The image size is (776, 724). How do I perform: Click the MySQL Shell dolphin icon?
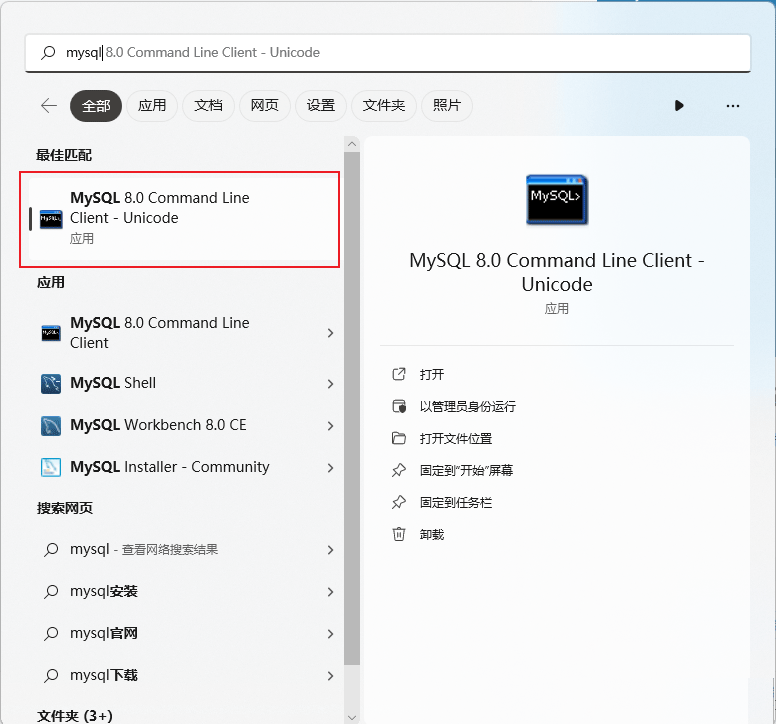[x=51, y=384]
